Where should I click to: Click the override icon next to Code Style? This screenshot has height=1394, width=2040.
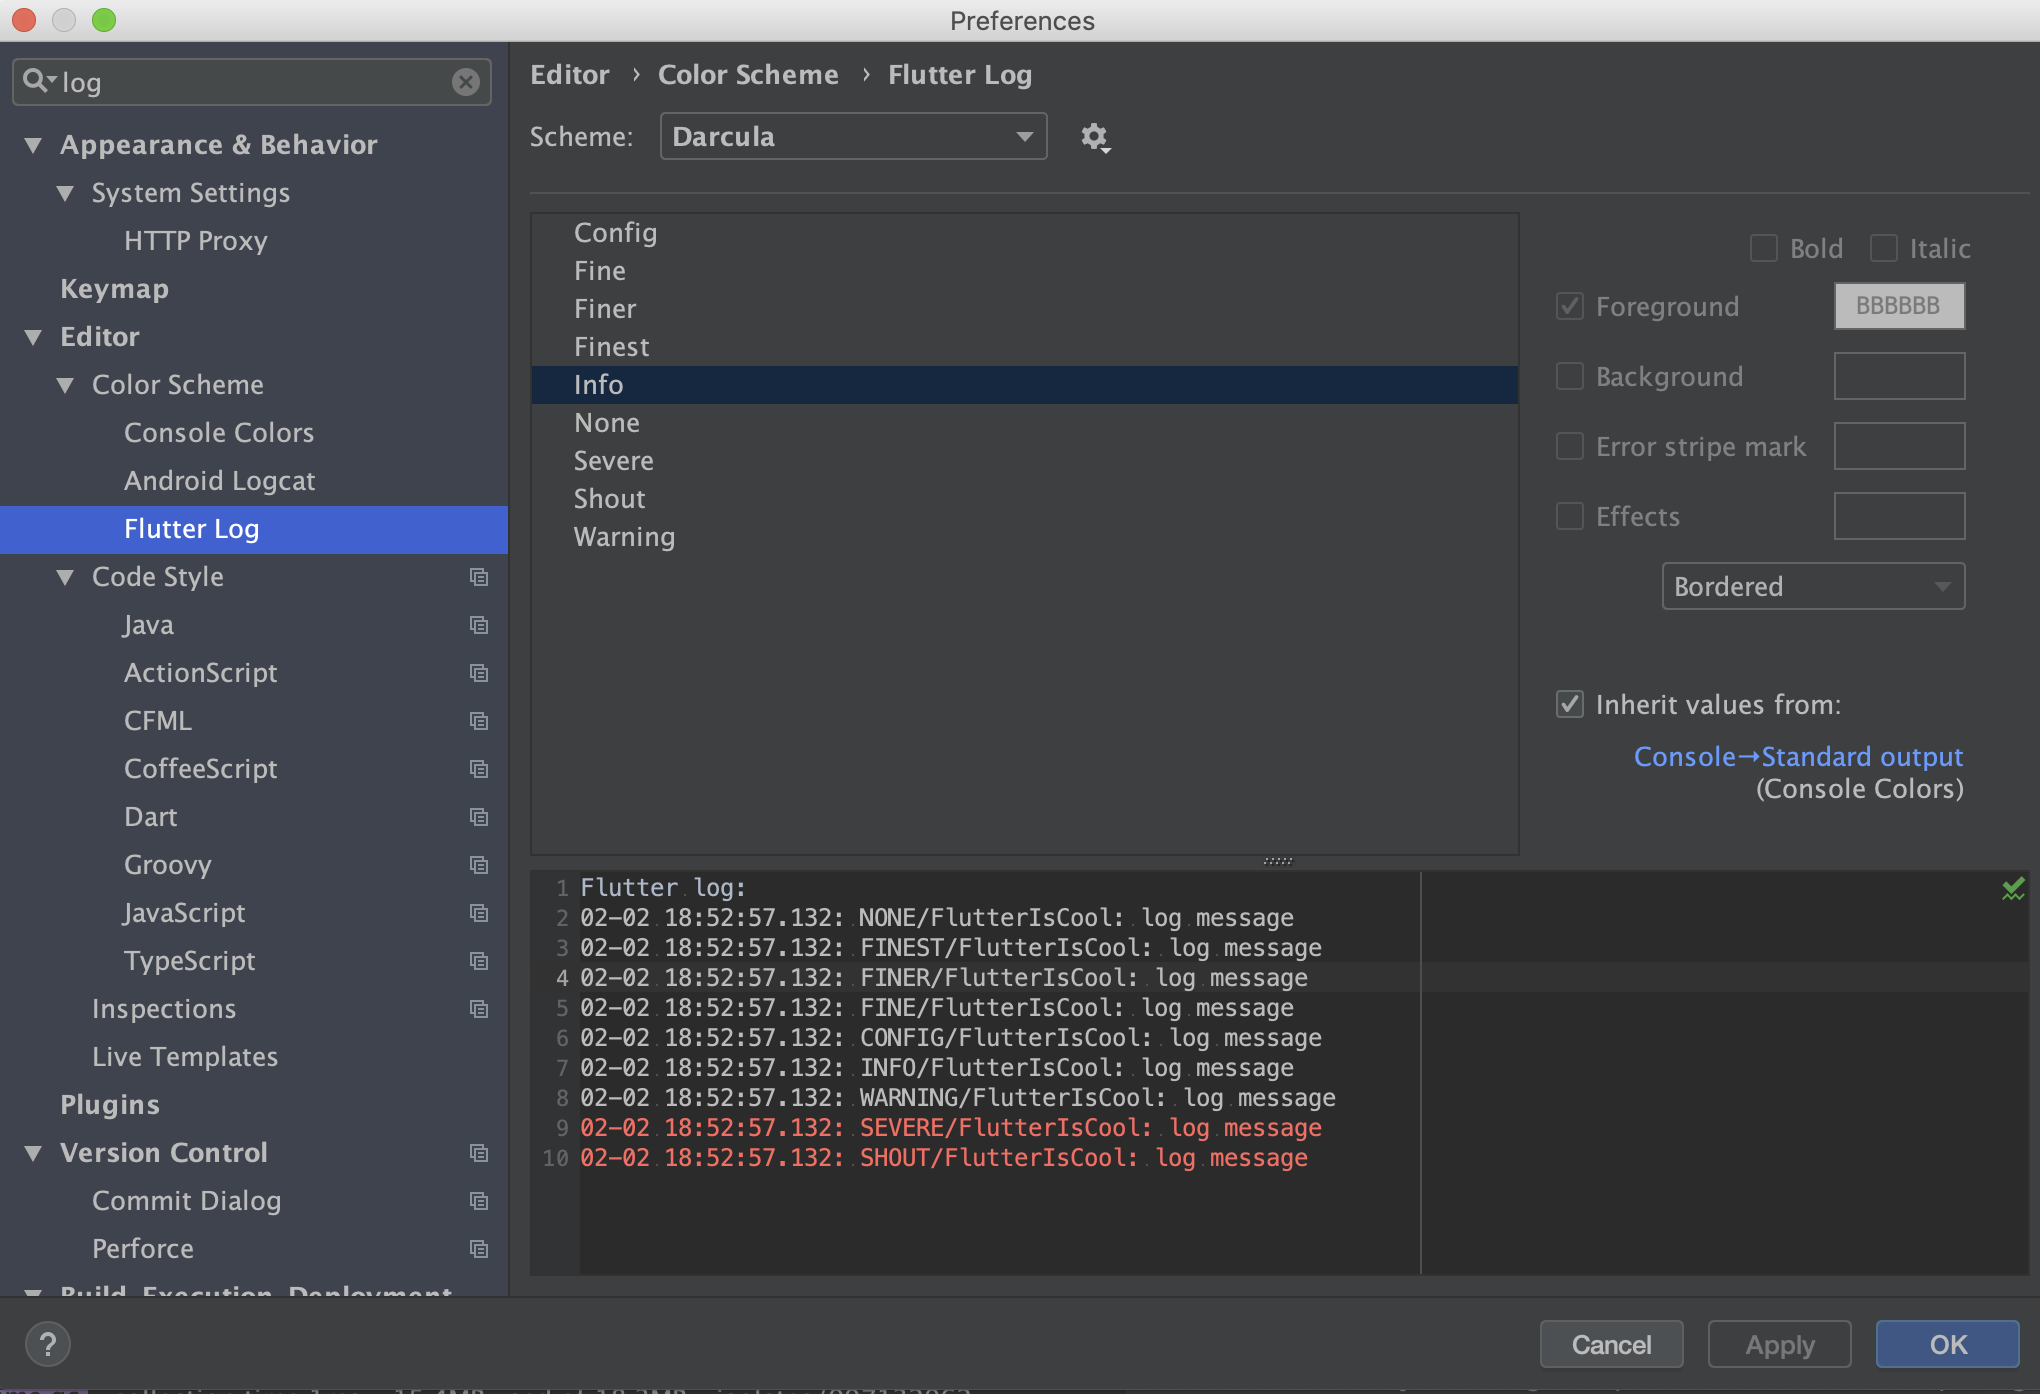point(479,577)
